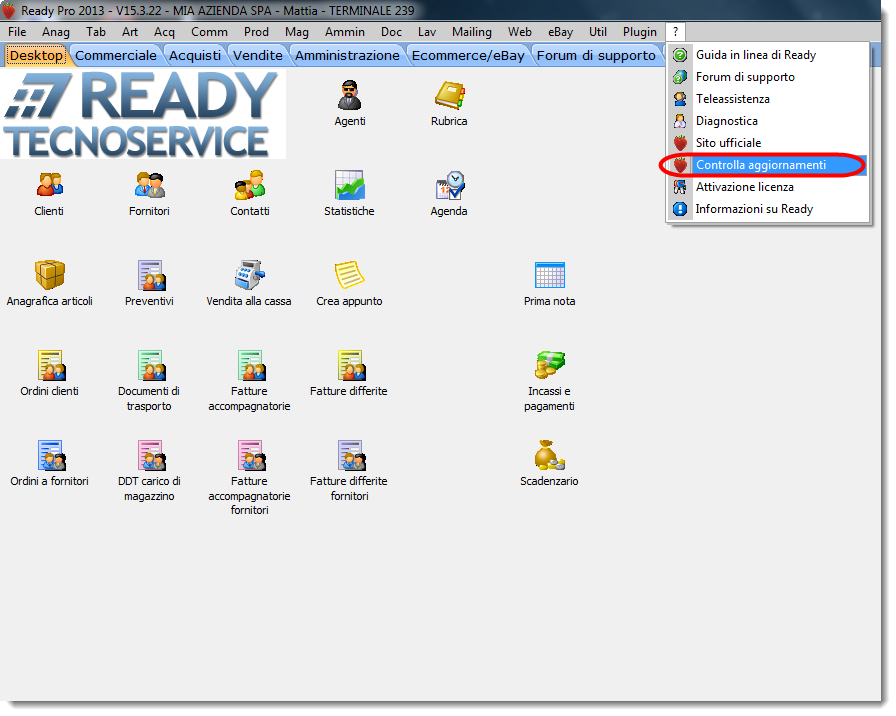The width and height of the screenshot is (896, 716).
Task: Launch Vendita alla cassa register icon
Action: 249,275
